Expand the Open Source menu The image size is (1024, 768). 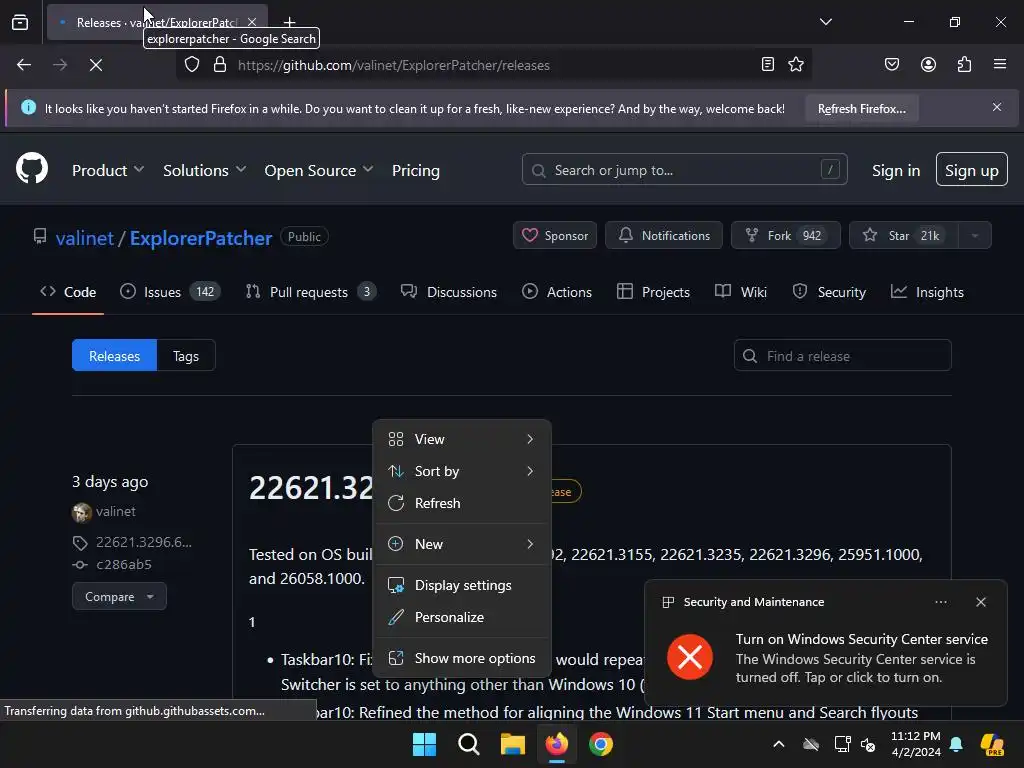coord(319,170)
